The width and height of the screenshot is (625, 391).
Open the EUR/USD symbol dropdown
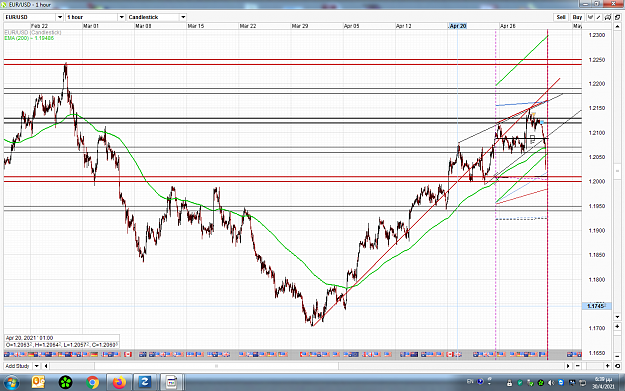pyautogui.click(x=60, y=17)
